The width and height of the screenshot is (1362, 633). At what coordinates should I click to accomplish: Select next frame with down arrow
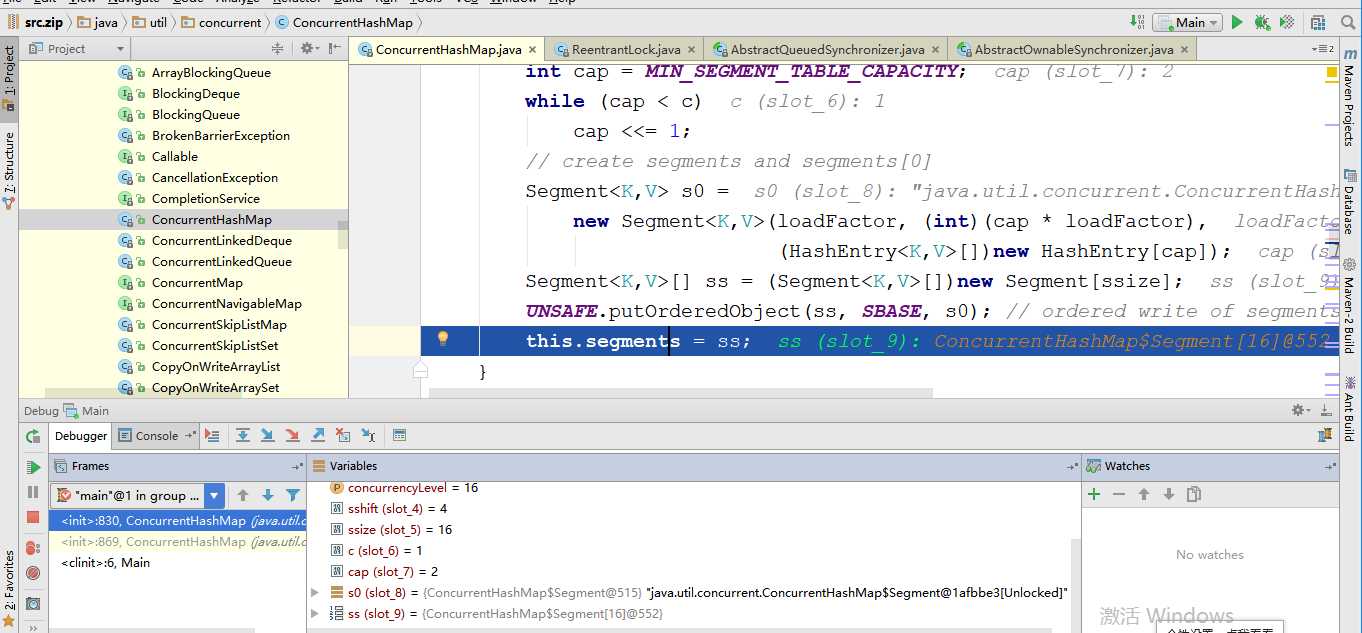click(268, 495)
